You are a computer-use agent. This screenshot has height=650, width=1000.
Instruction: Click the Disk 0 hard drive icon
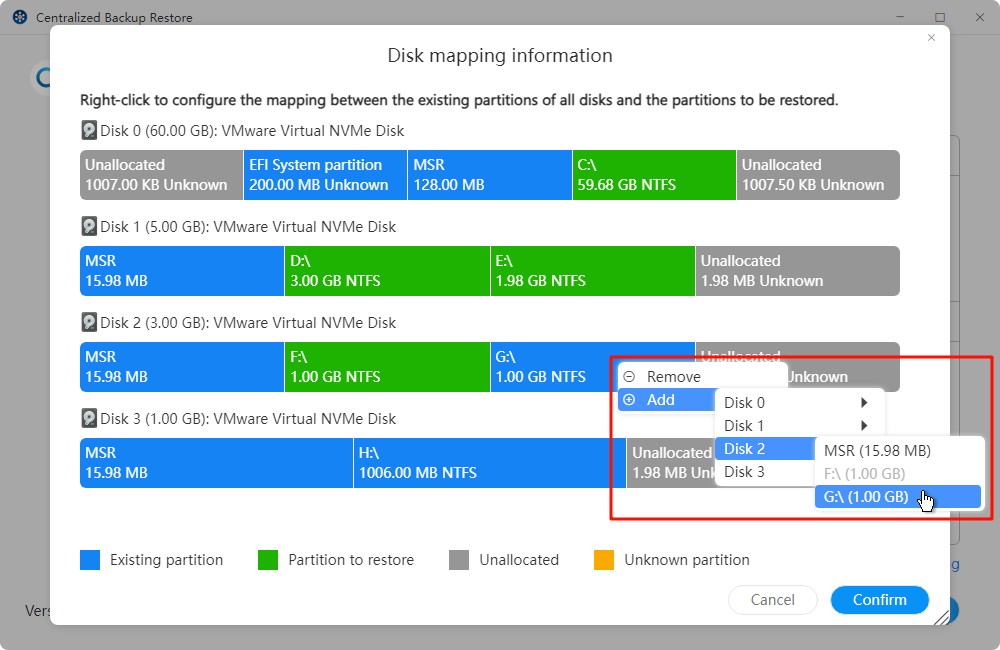pos(89,131)
